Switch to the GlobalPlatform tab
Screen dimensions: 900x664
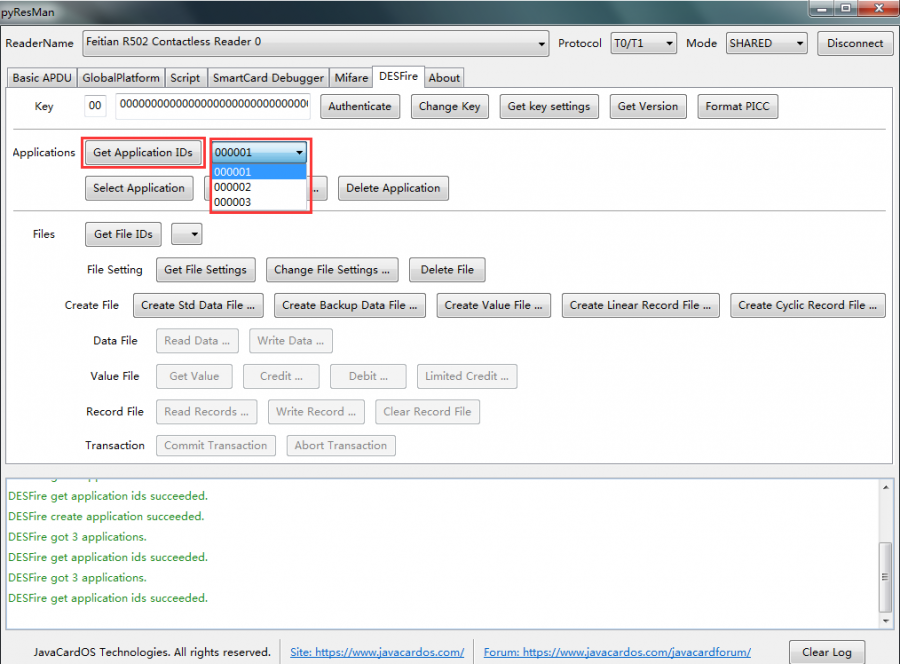(x=120, y=77)
